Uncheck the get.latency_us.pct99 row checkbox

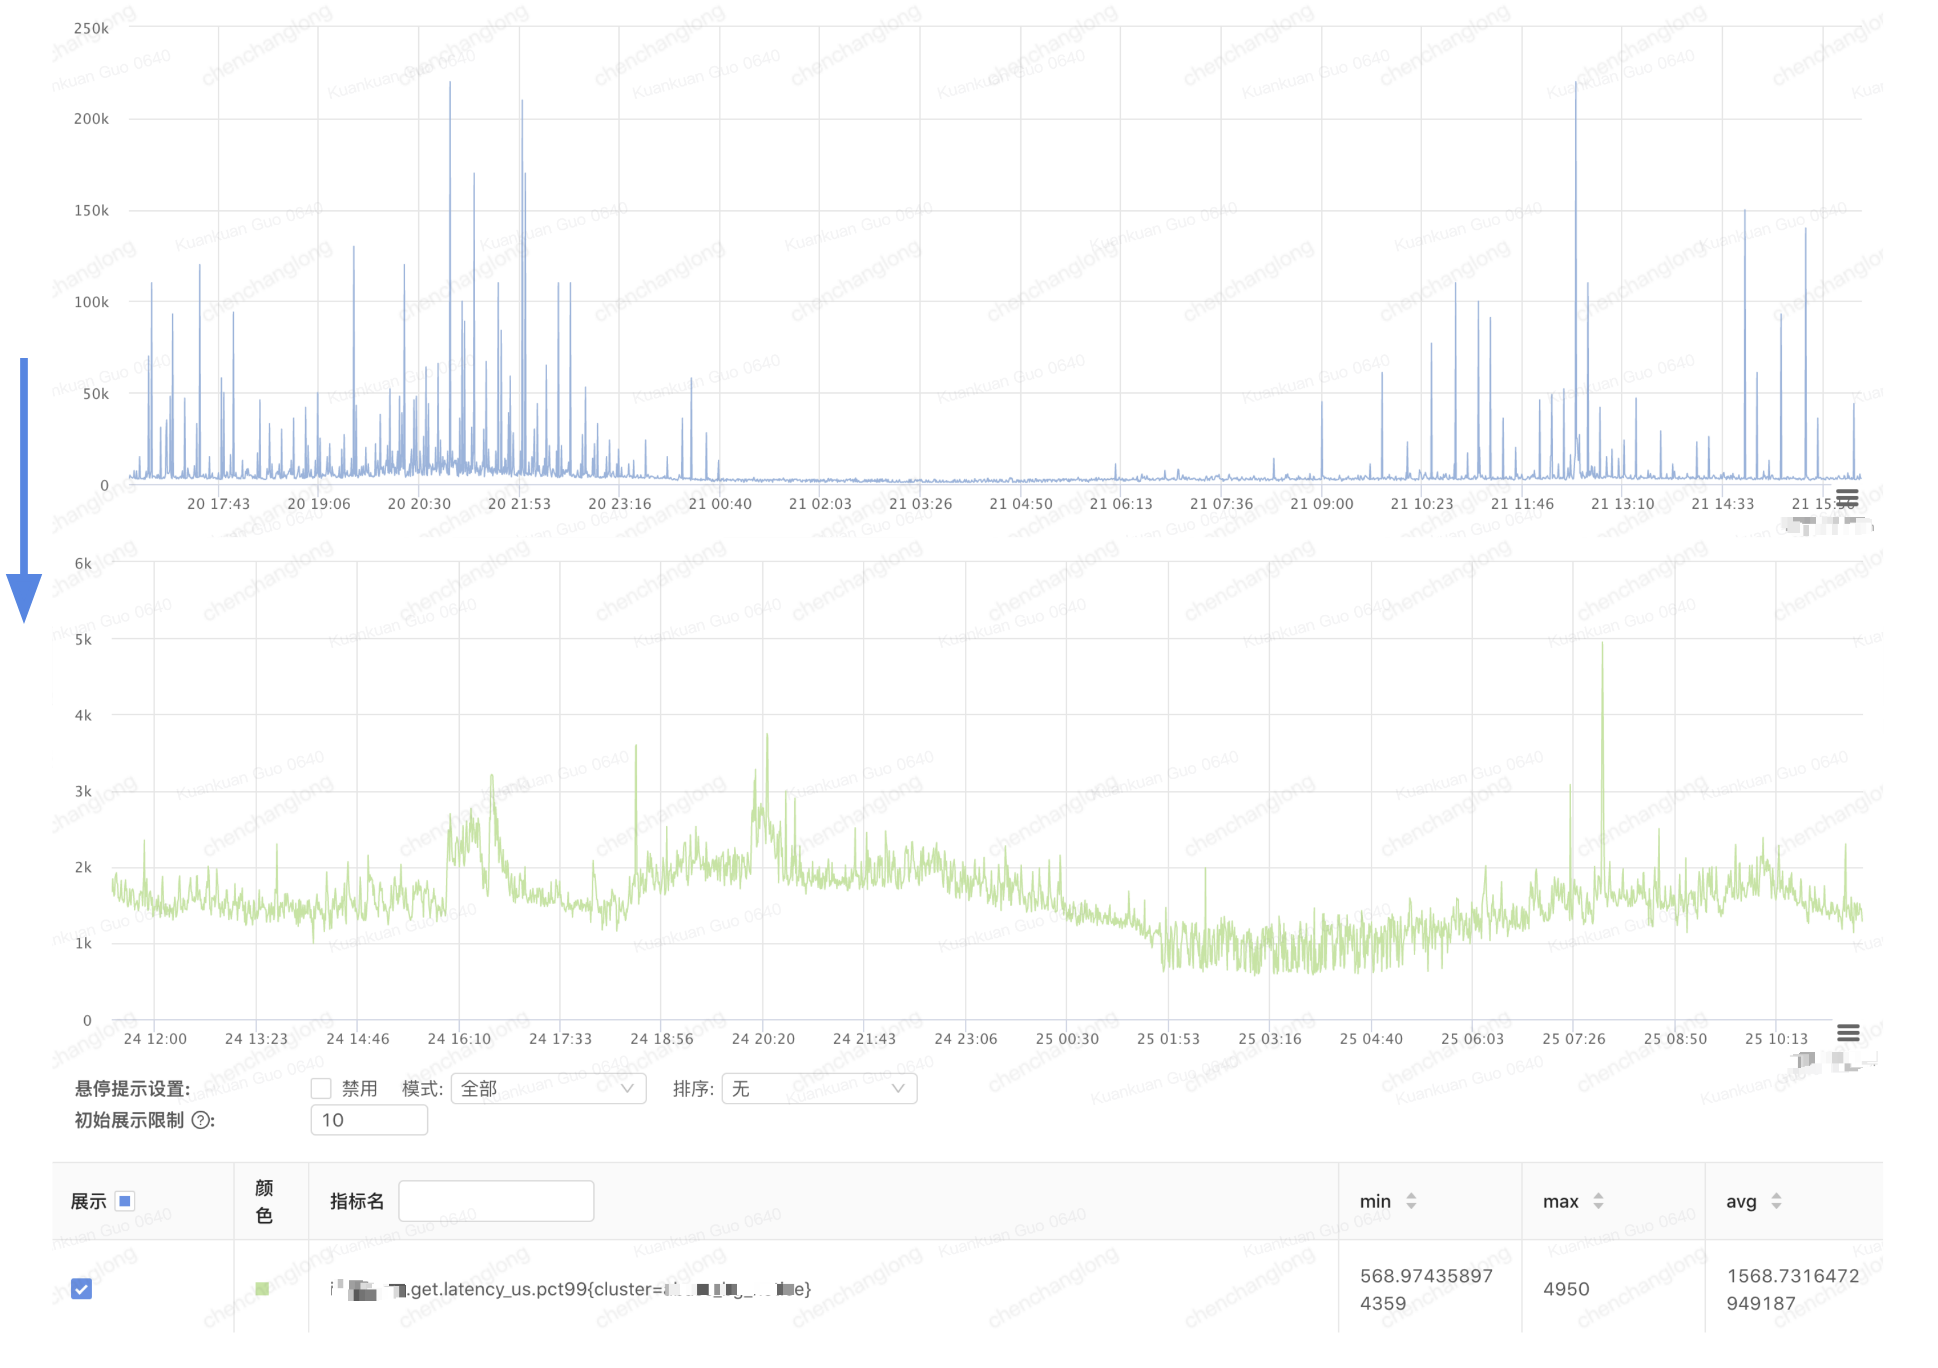[x=82, y=1289]
